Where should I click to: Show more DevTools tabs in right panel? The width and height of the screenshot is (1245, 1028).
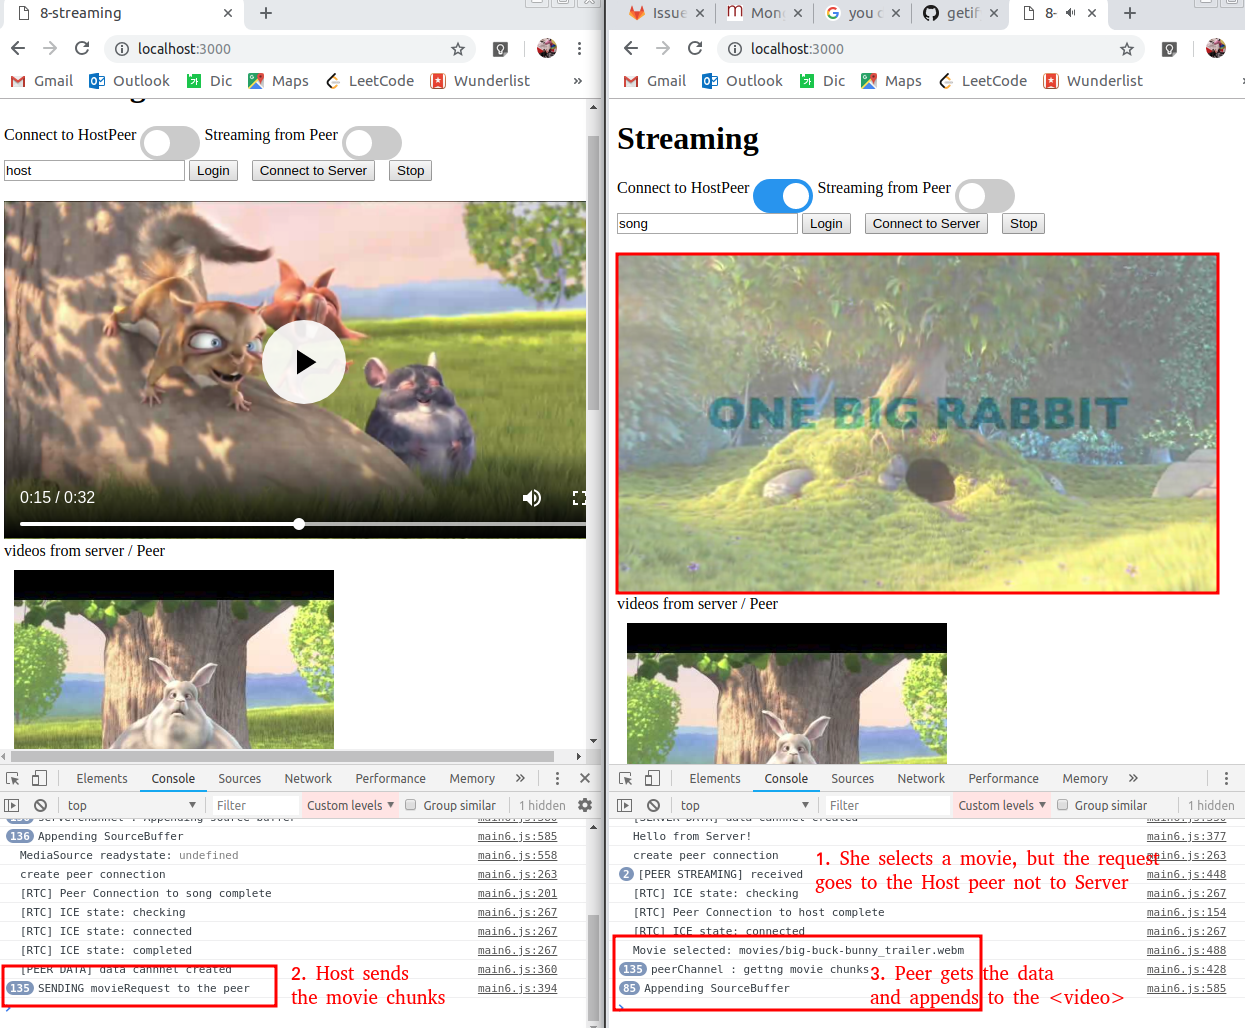point(1133,778)
